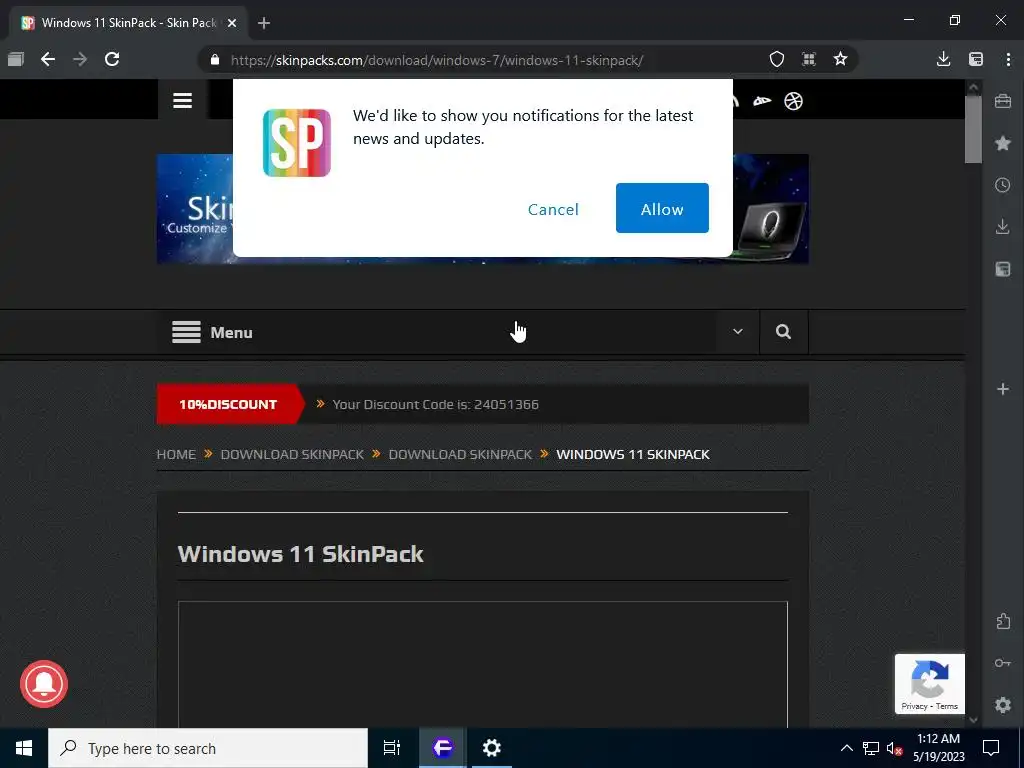Open the shield privacy protection icon

tap(776, 59)
